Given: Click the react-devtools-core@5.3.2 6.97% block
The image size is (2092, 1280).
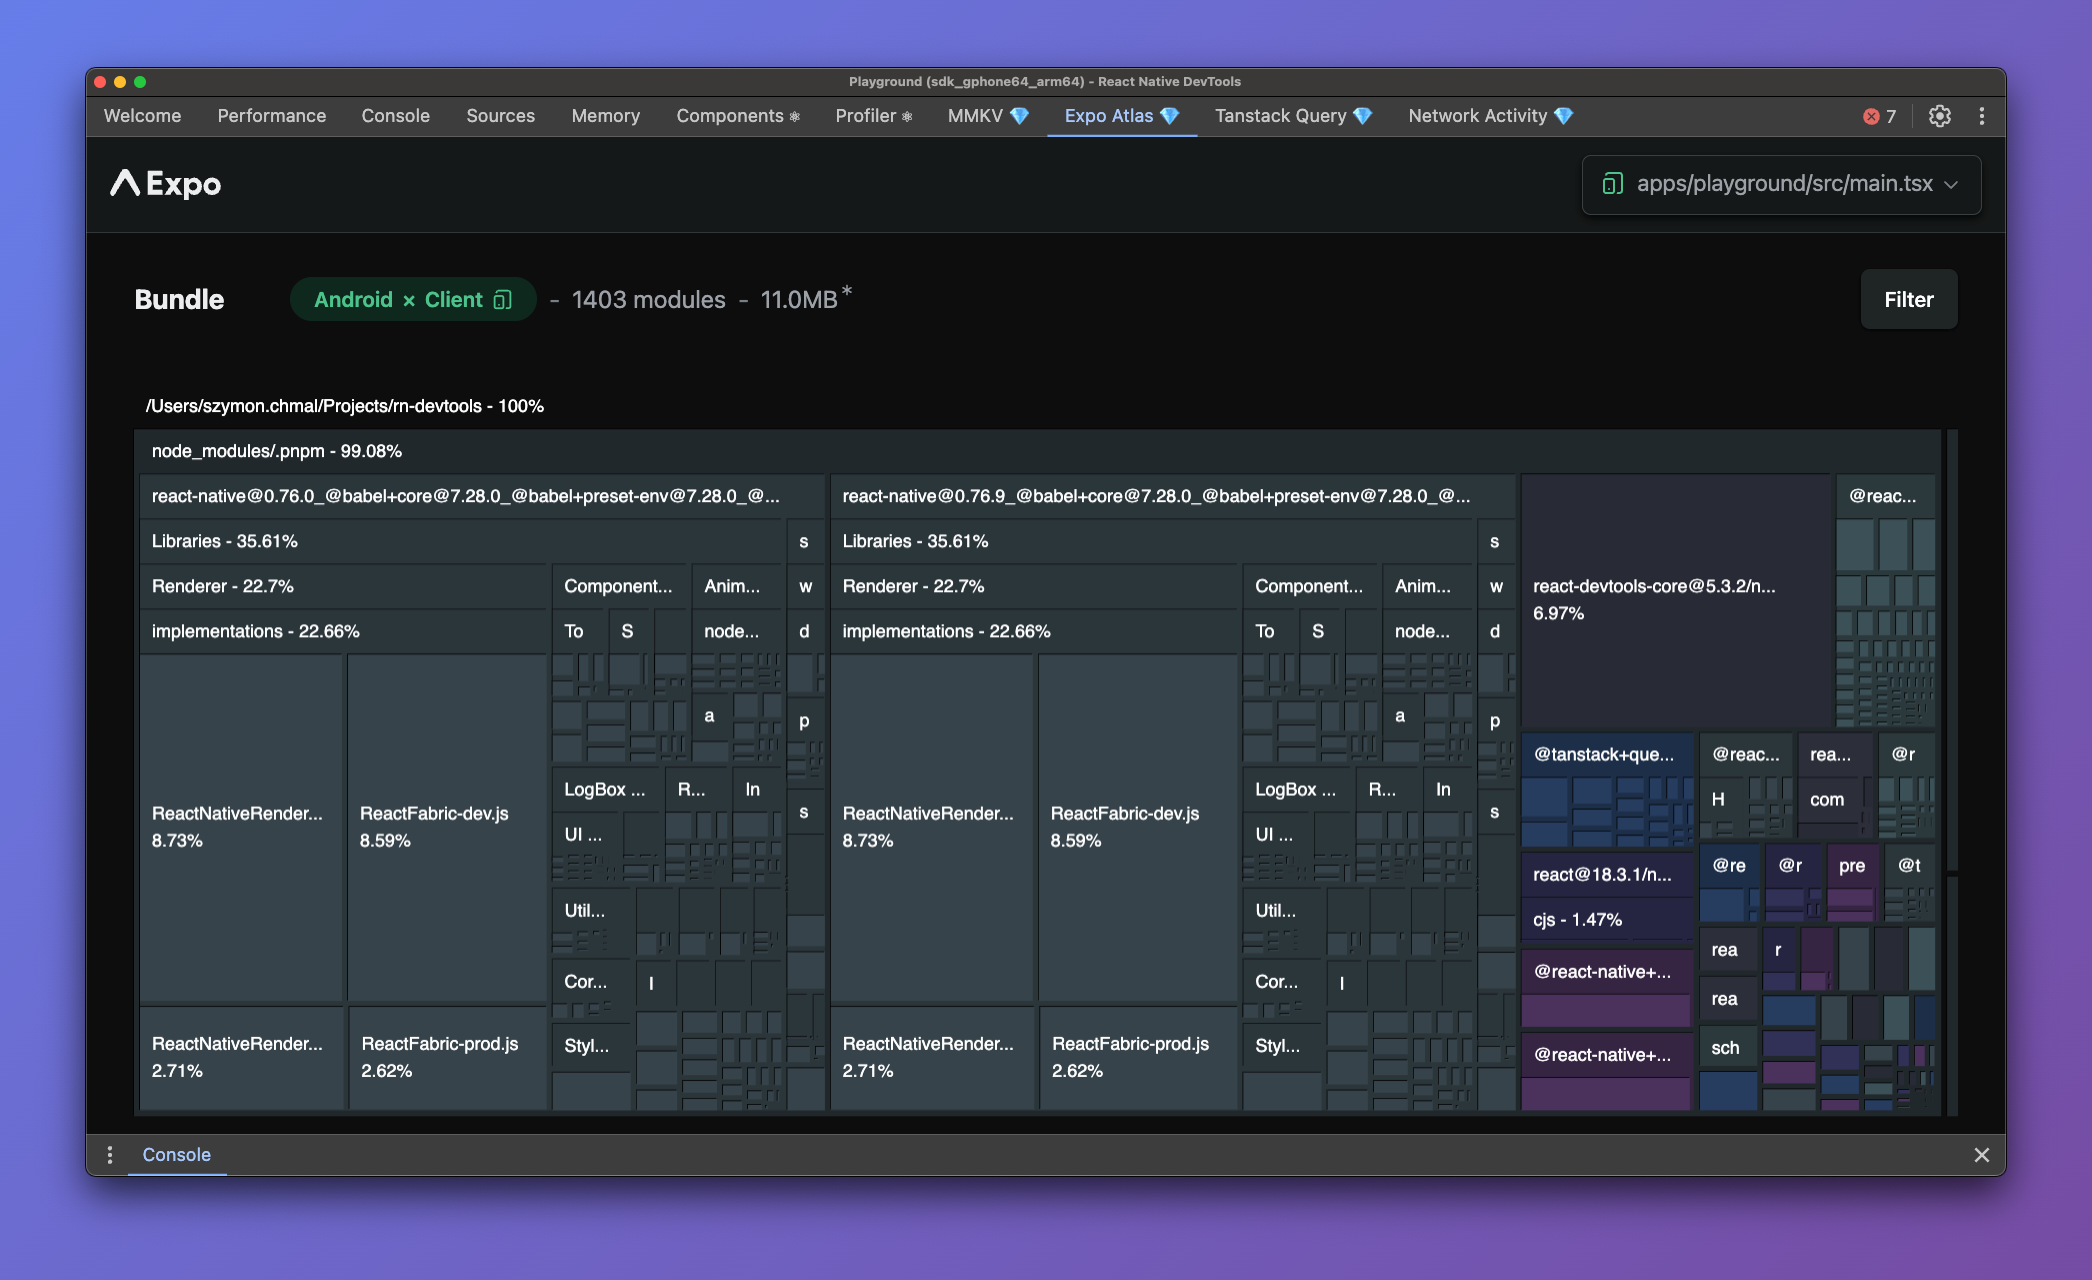Looking at the screenshot, I should point(1676,600).
